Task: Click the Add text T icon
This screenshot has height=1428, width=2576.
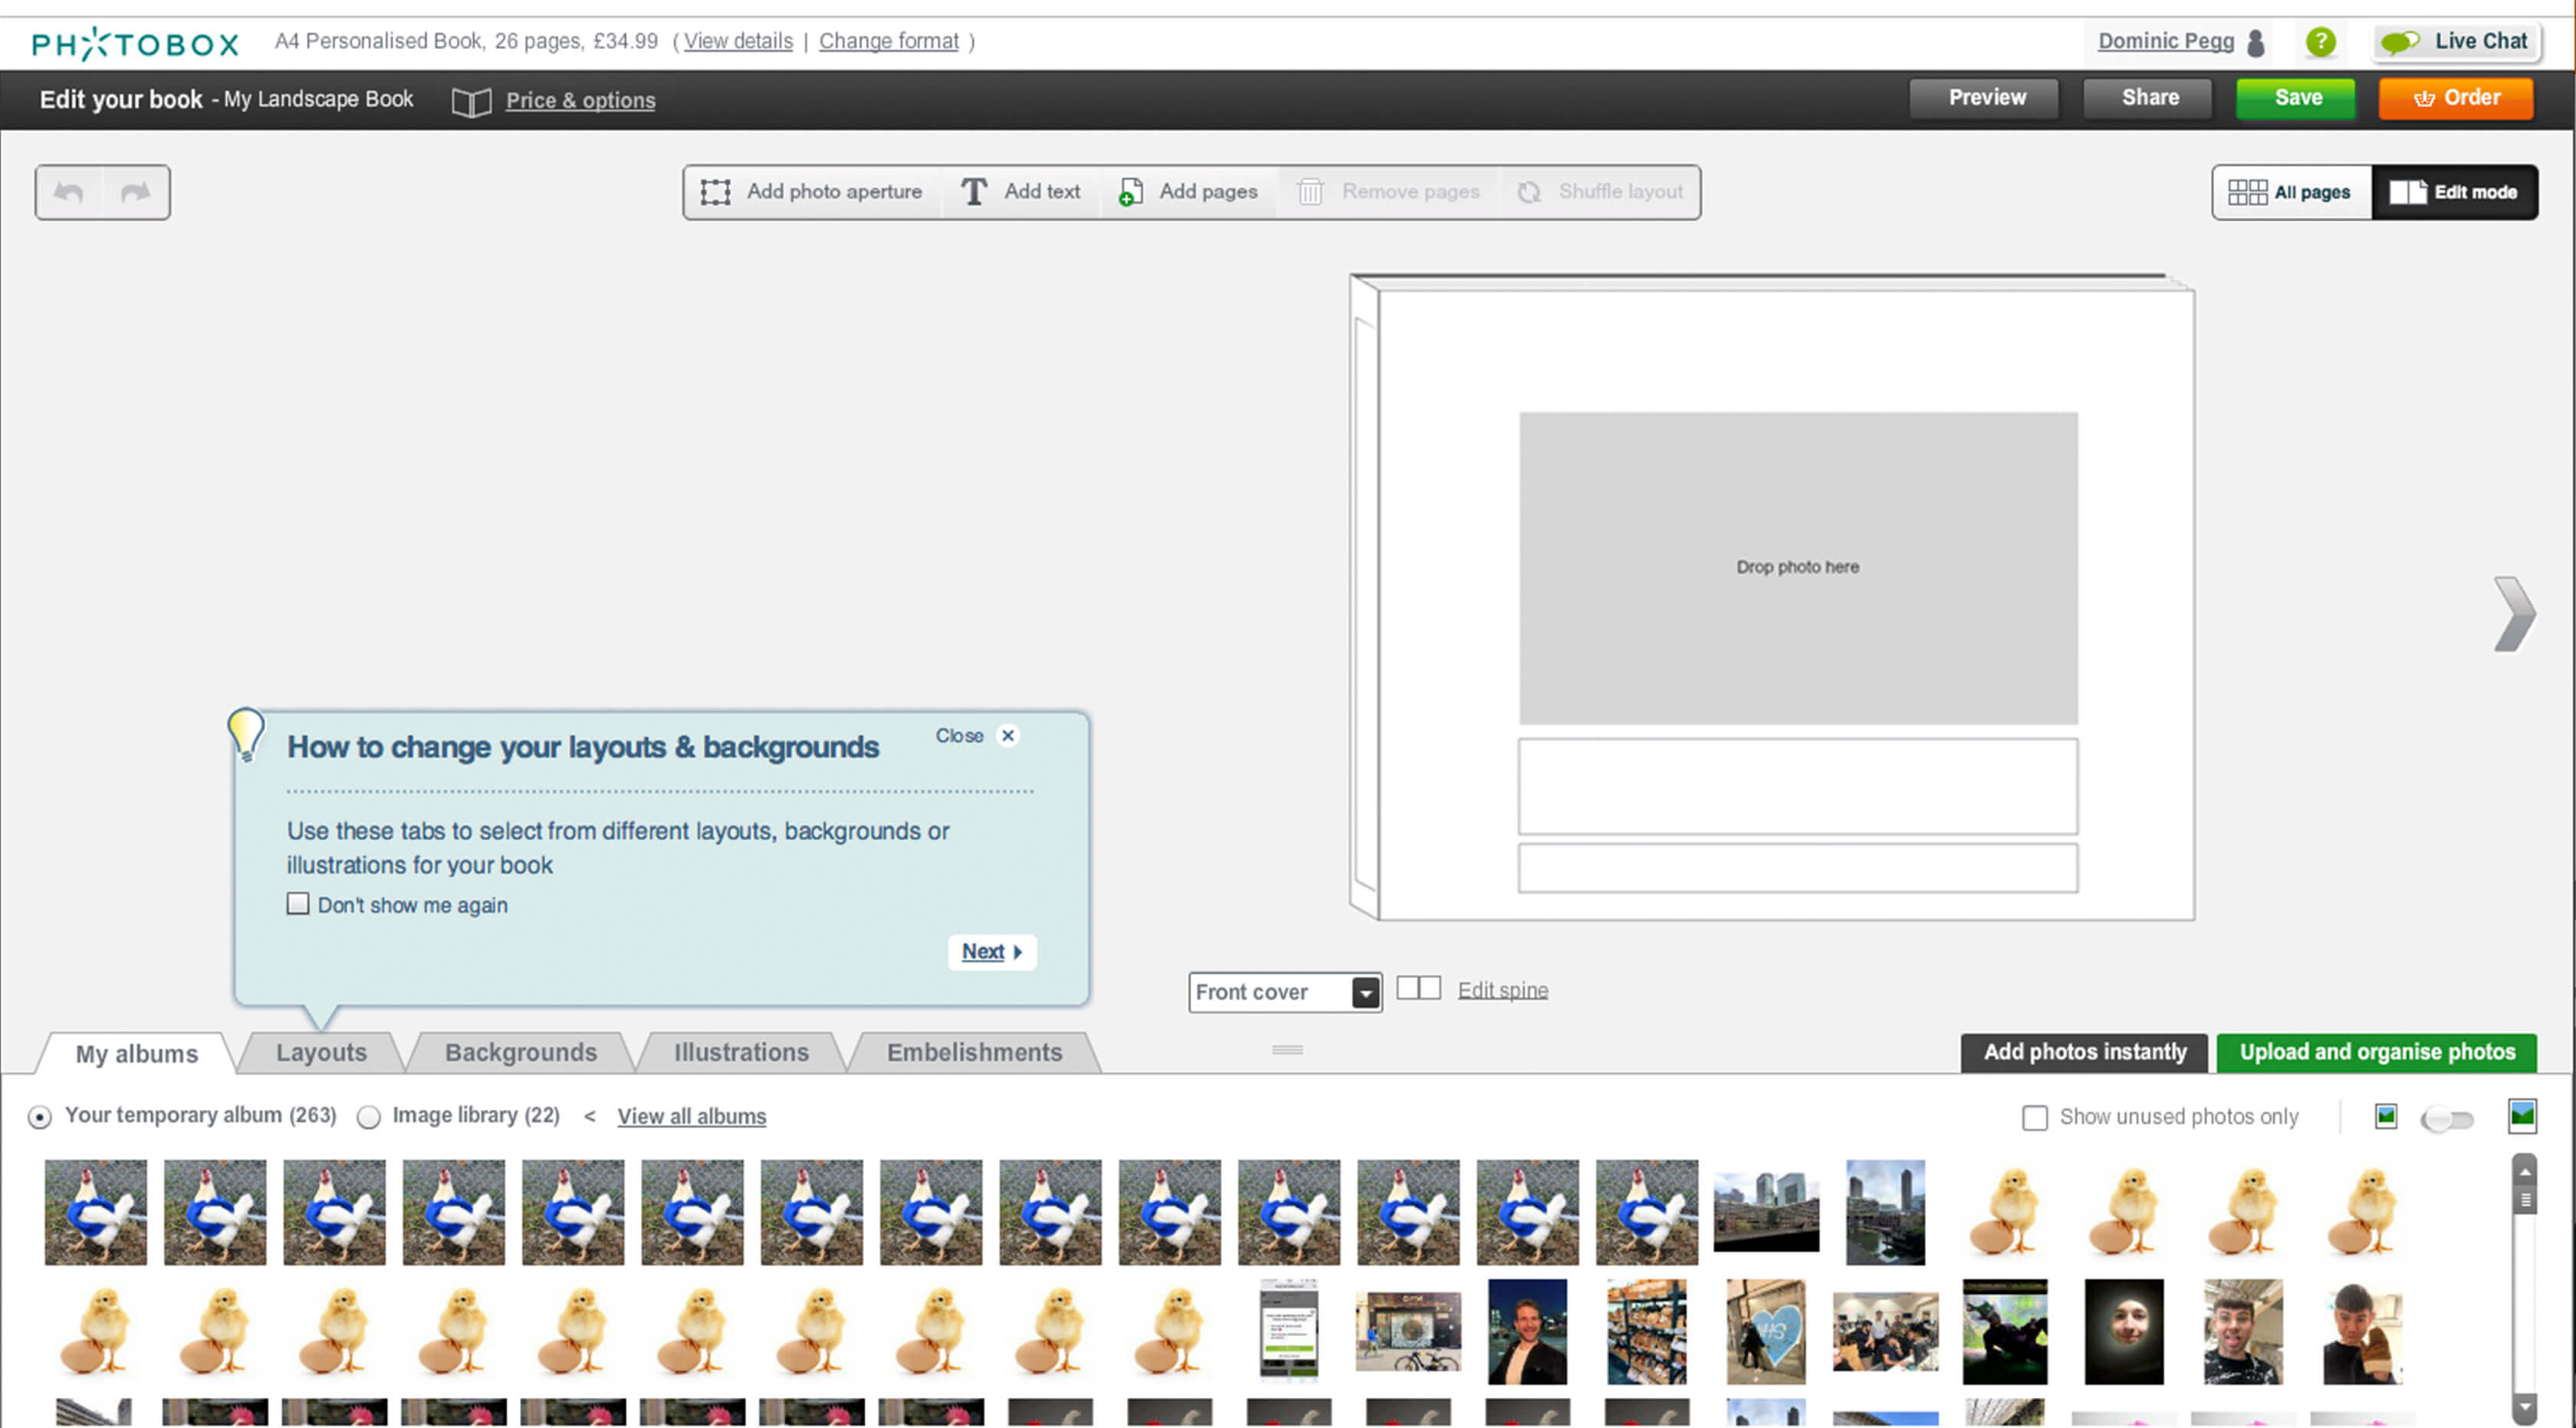Action: tap(974, 192)
